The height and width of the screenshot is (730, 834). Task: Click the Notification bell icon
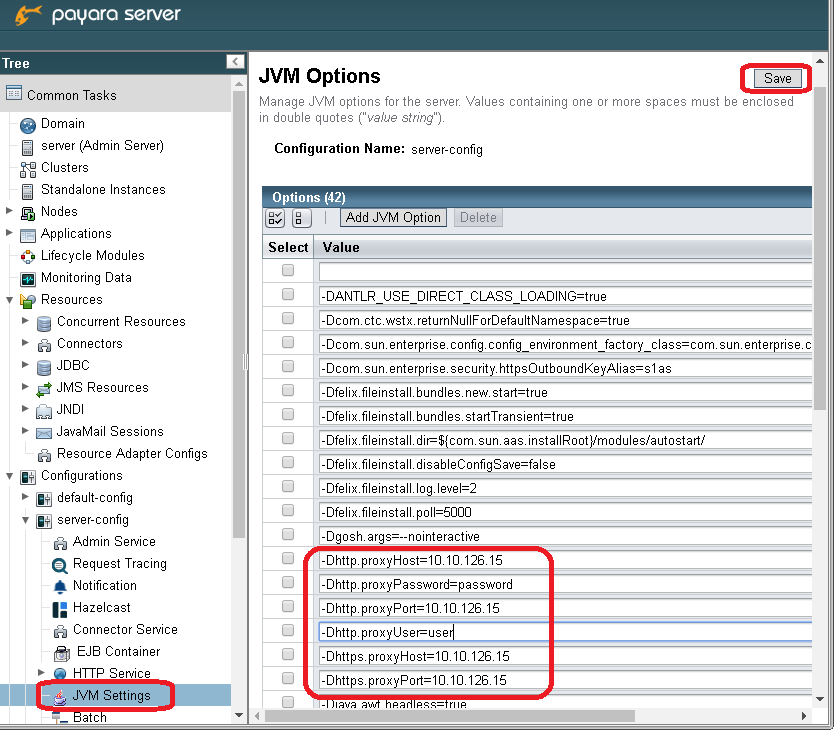tap(60, 587)
